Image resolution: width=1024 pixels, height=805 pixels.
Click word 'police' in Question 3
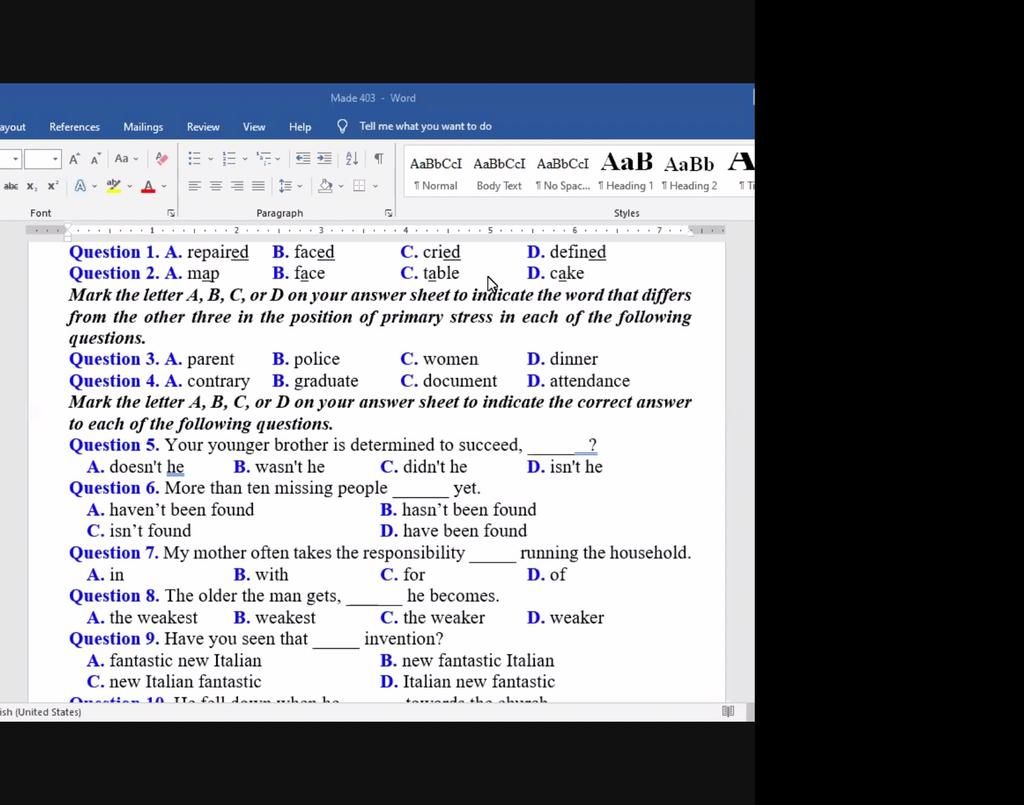[317, 359]
